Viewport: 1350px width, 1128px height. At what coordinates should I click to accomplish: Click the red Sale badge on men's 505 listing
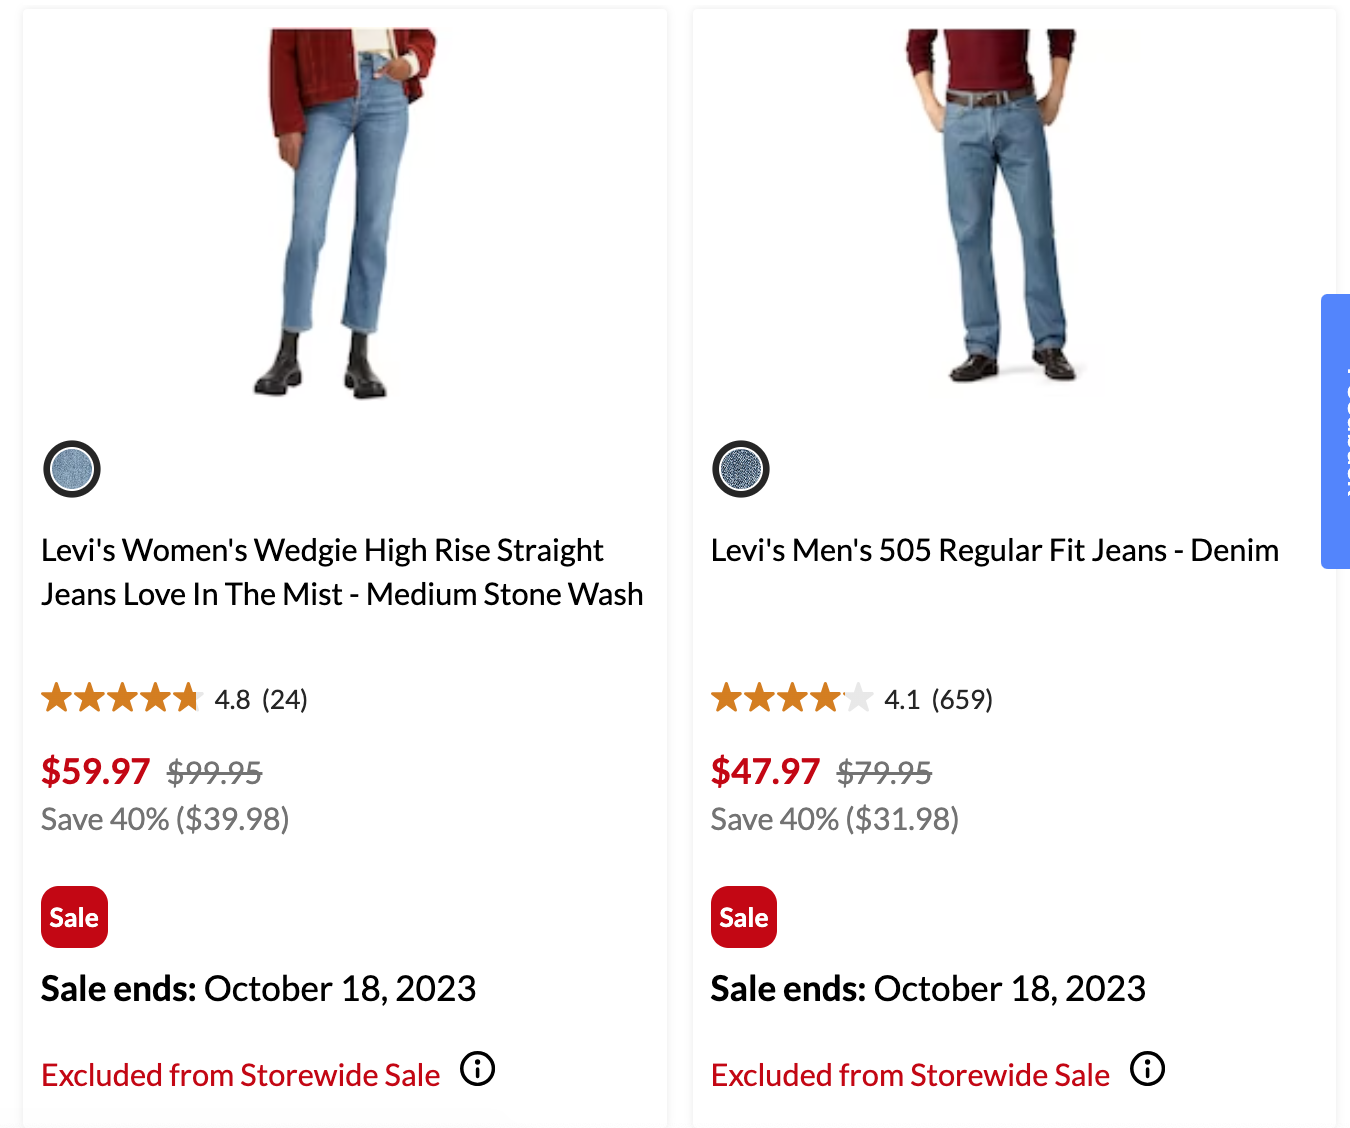click(x=743, y=916)
